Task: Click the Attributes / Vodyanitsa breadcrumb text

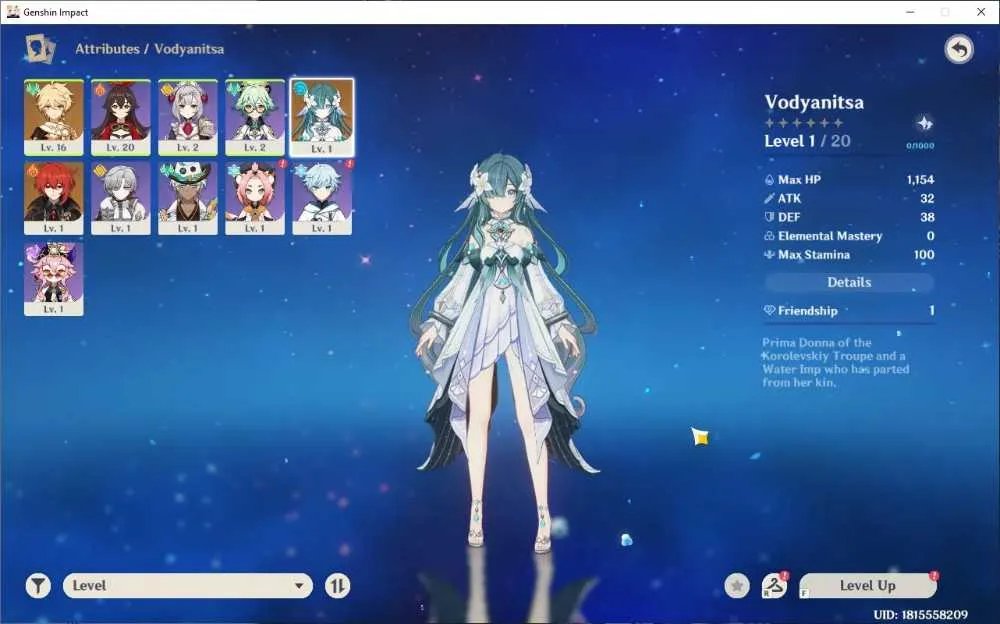Action: coord(150,49)
